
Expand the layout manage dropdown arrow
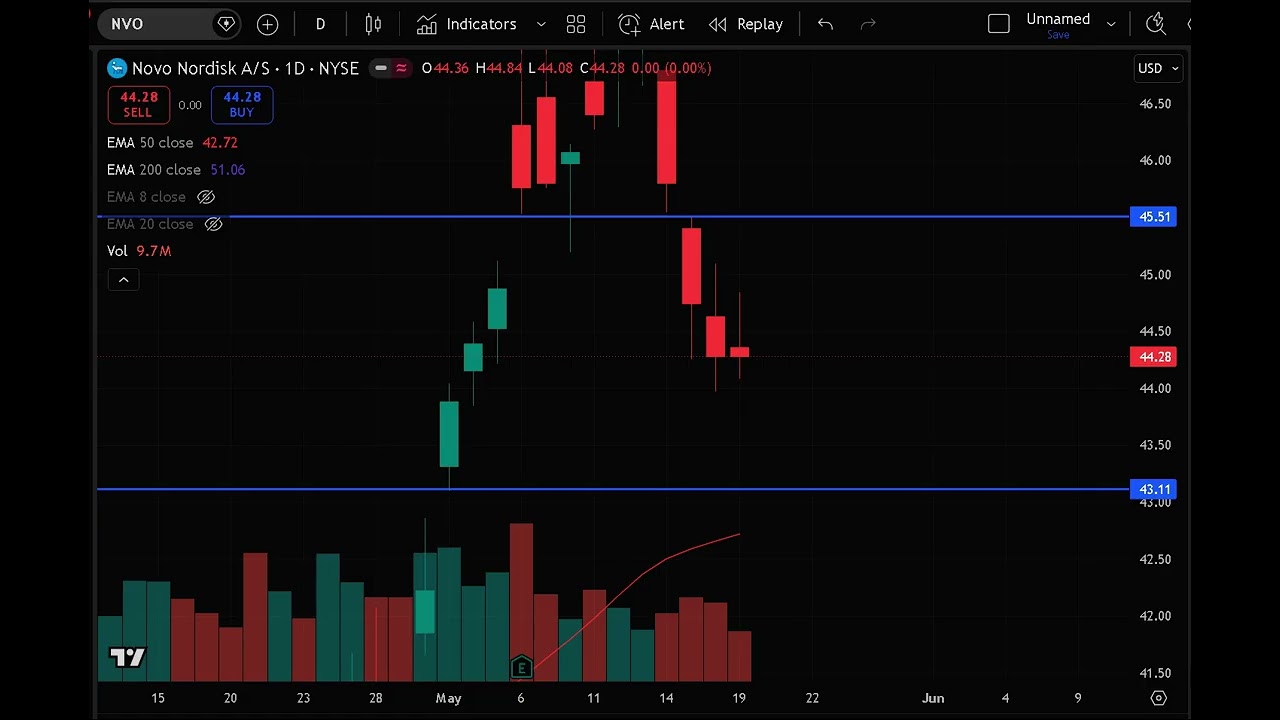[x=1111, y=24]
